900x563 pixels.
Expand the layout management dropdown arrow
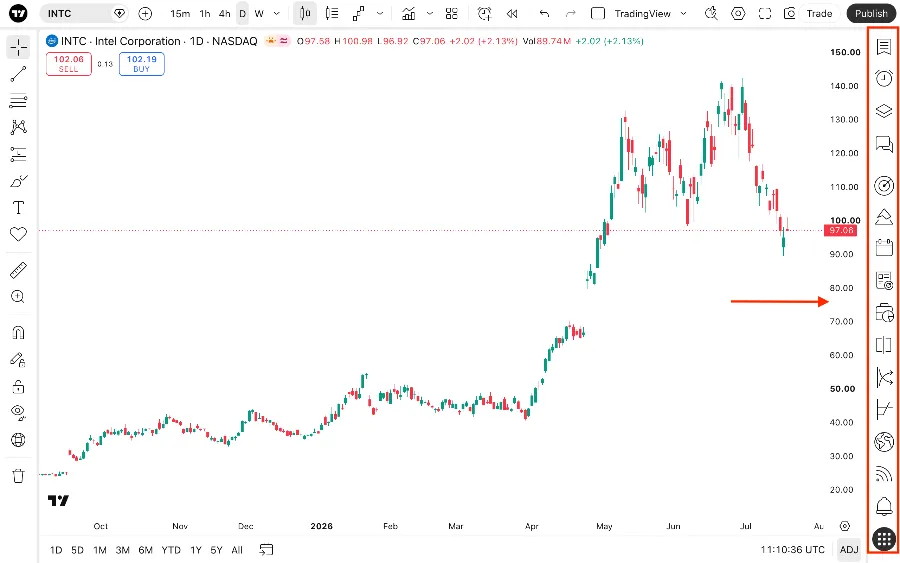pyautogui.click(x=683, y=13)
